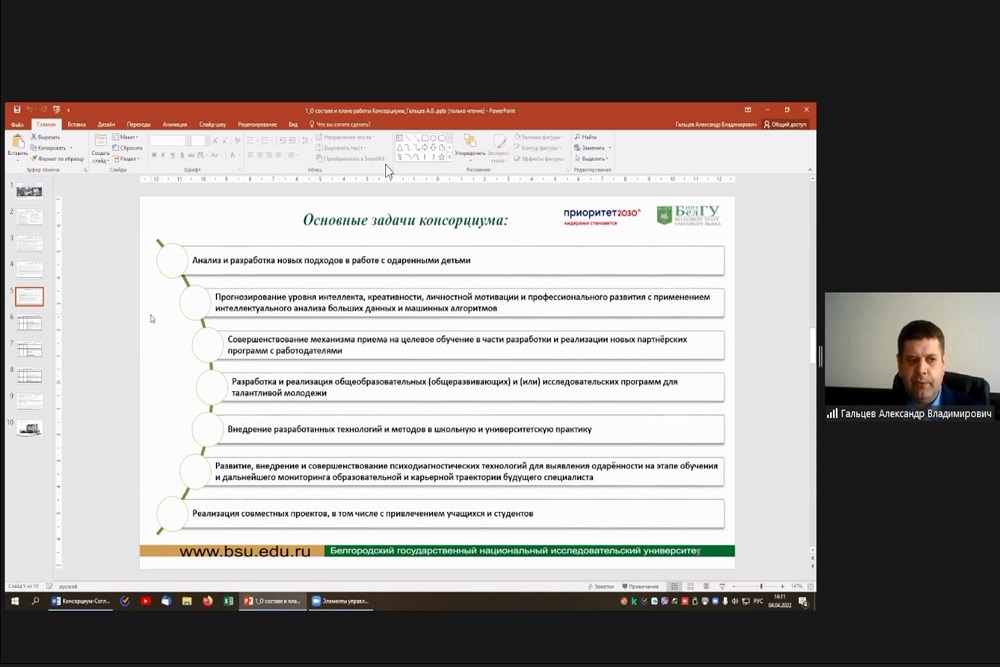Toggle Comments (Примечания) pane in status bar
This screenshot has height=667, width=1000.
(x=640, y=586)
